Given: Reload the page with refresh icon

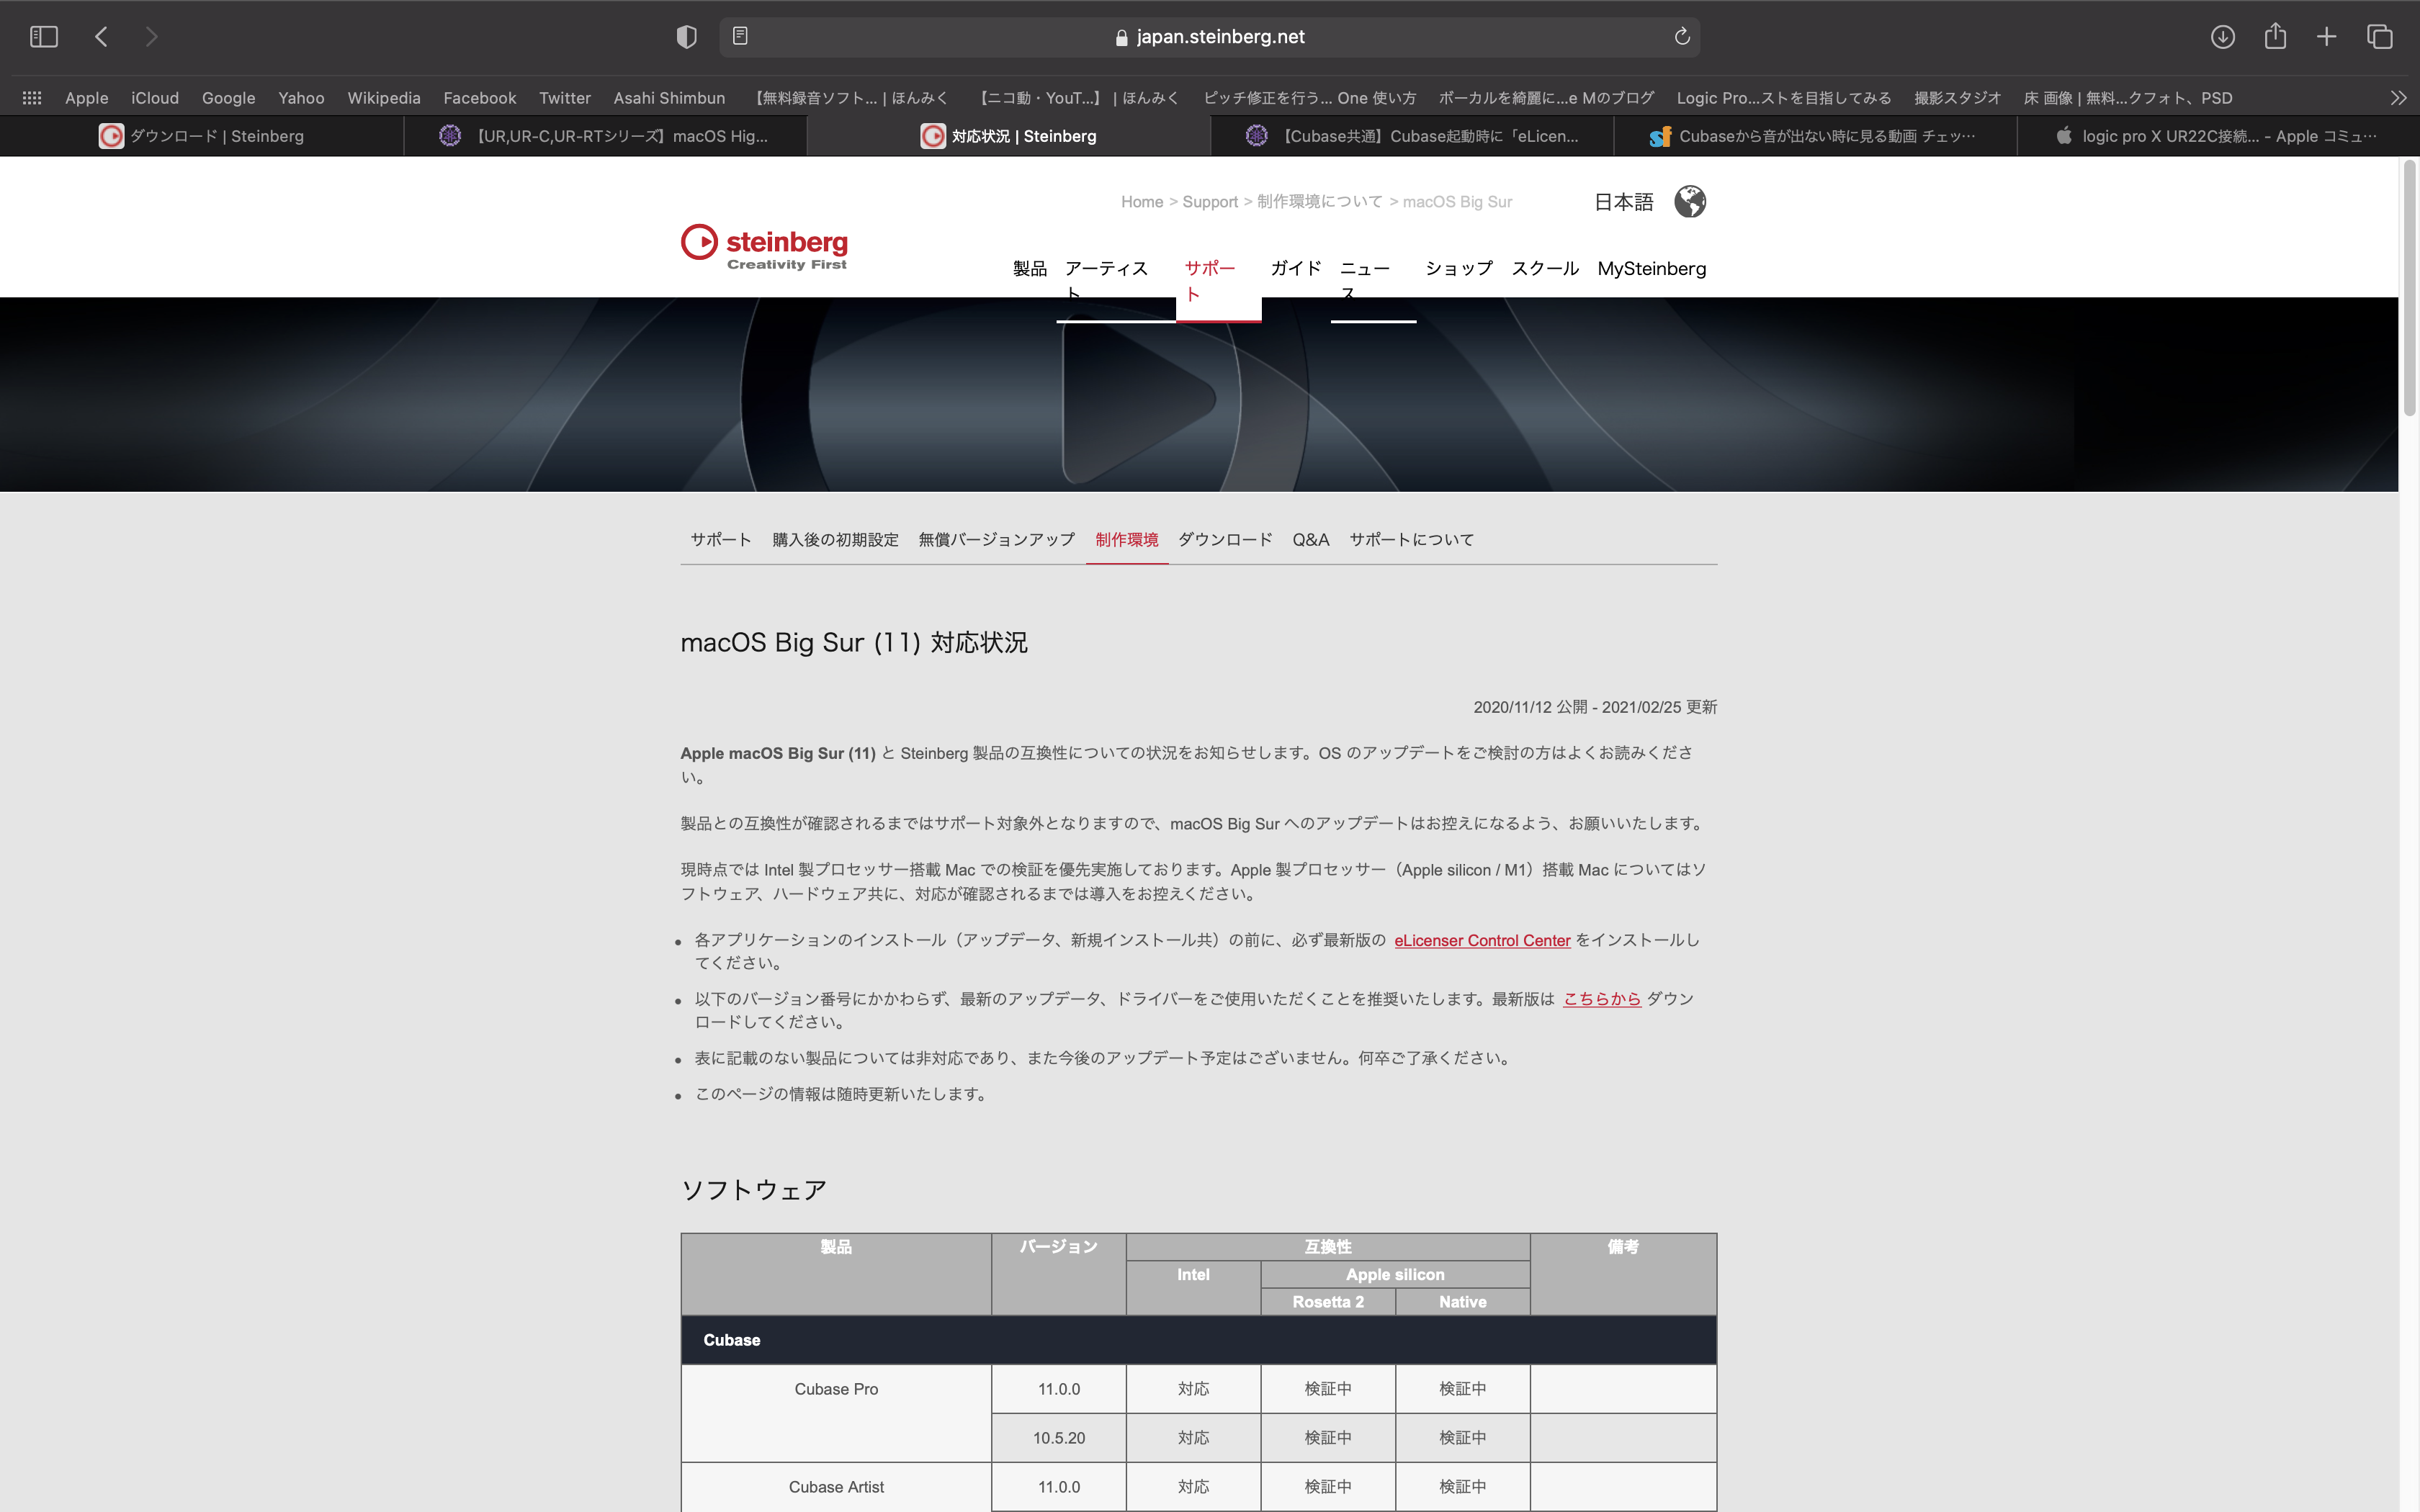Looking at the screenshot, I should click(1681, 37).
